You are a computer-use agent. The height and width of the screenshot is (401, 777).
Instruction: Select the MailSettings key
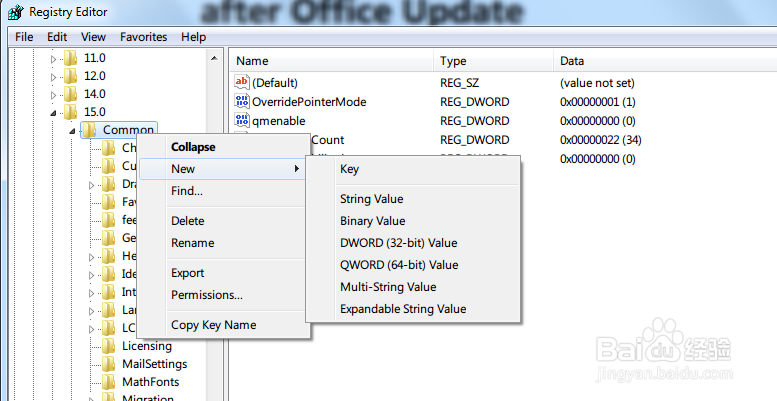[155, 364]
